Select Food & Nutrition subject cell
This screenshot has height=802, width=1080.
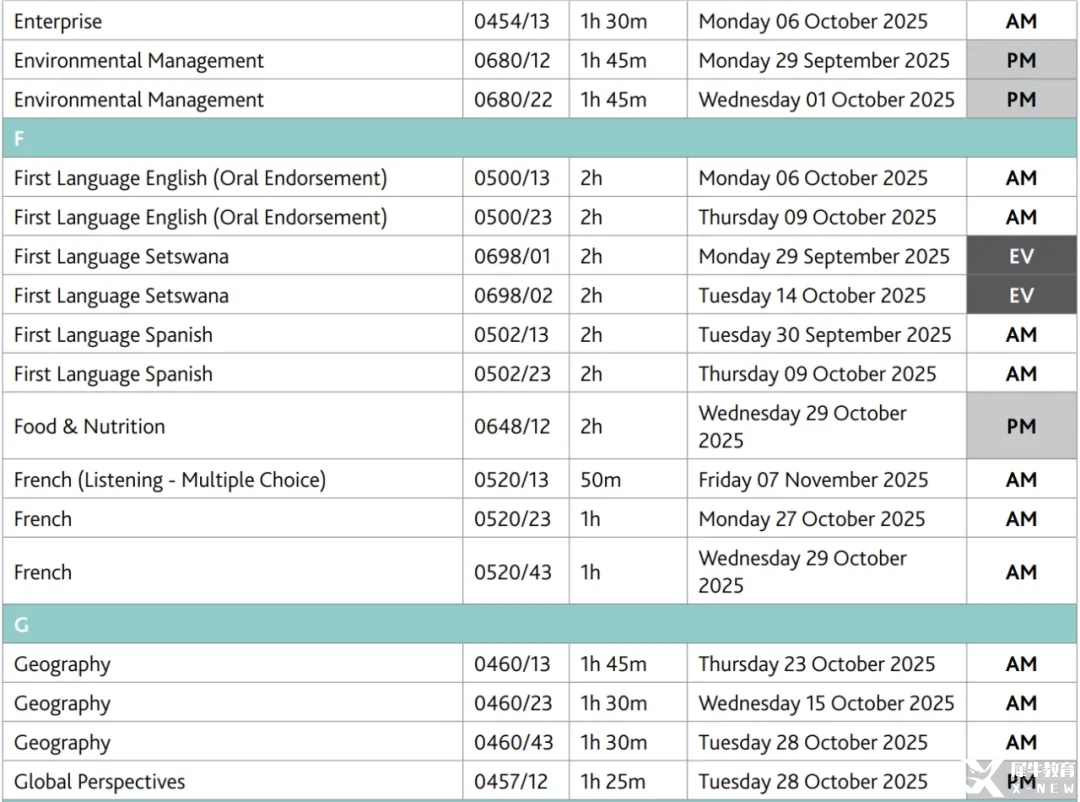click(90, 426)
